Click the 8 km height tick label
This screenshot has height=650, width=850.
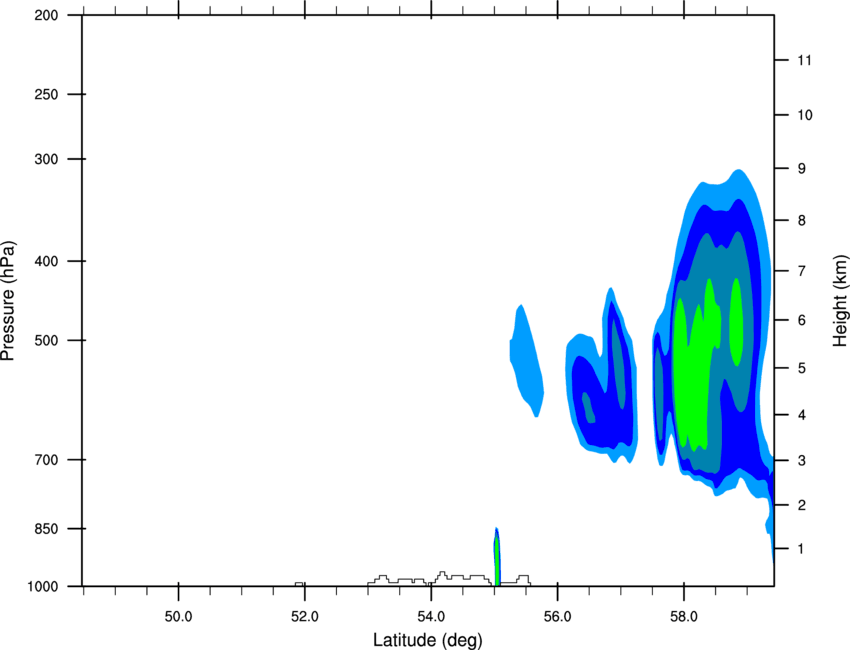pos(802,220)
